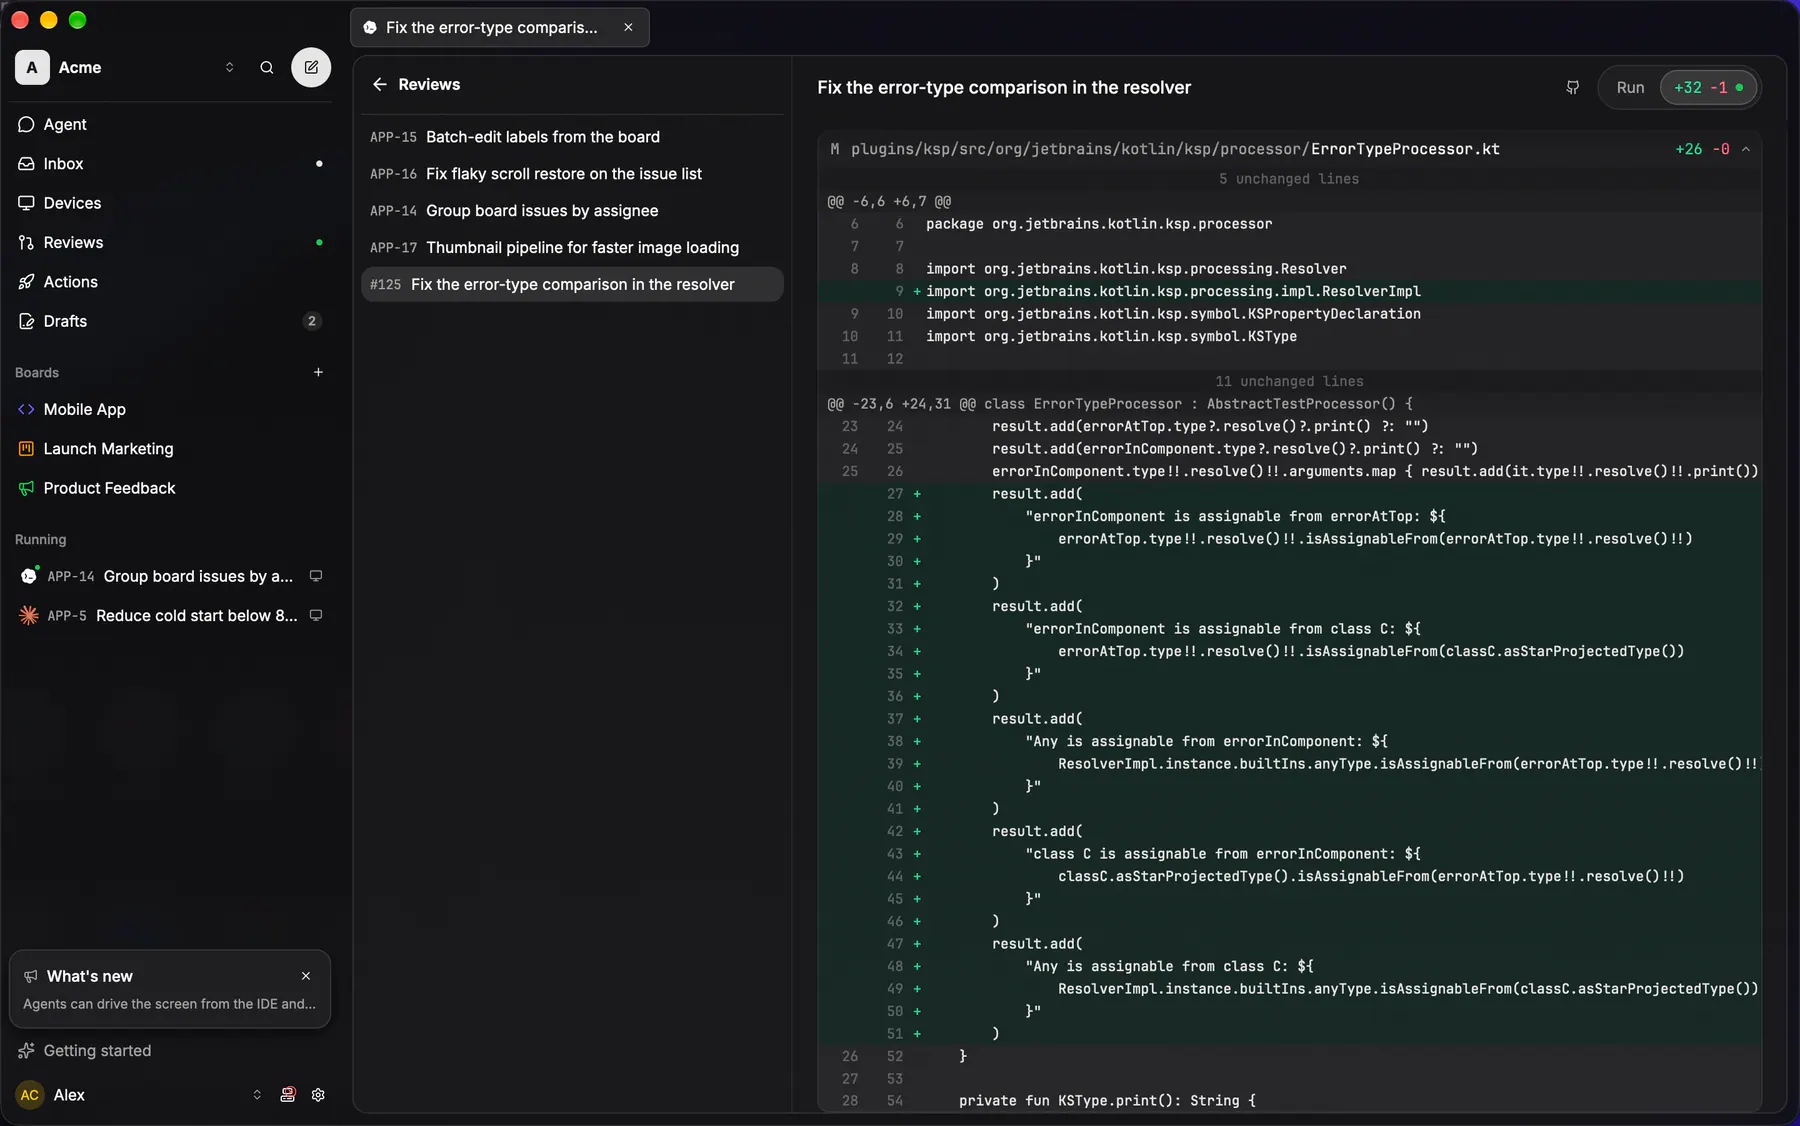Open review APP-16 Fix flaky scroll restore
This screenshot has width=1800, height=1126.
pyautogui.click(x=572, y=174)
